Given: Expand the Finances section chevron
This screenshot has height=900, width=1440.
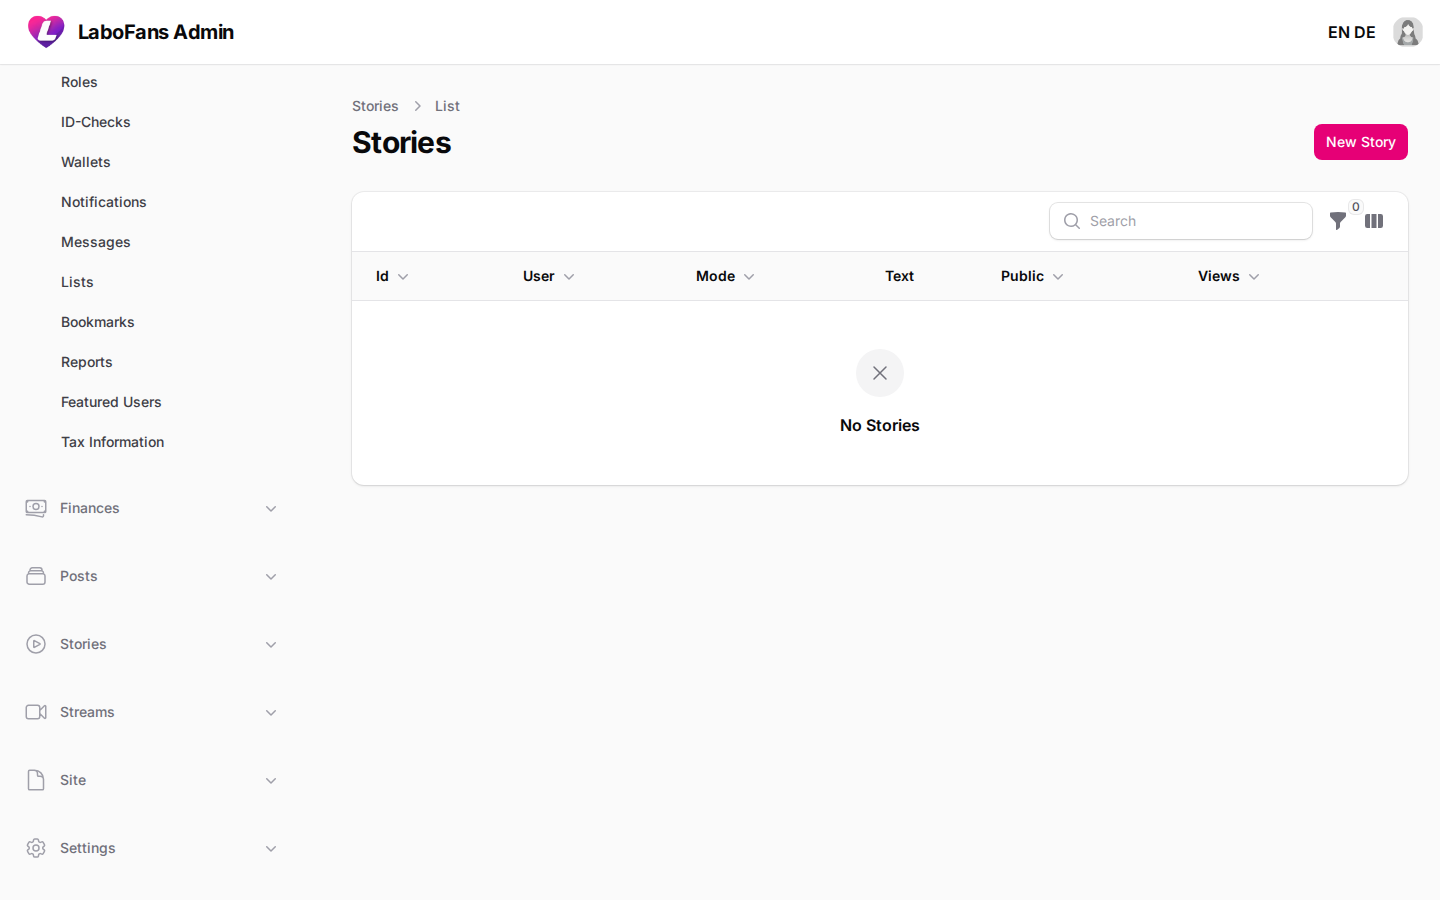Looking at the screenshot, I should pyautogui.click(x=271, y=508).
